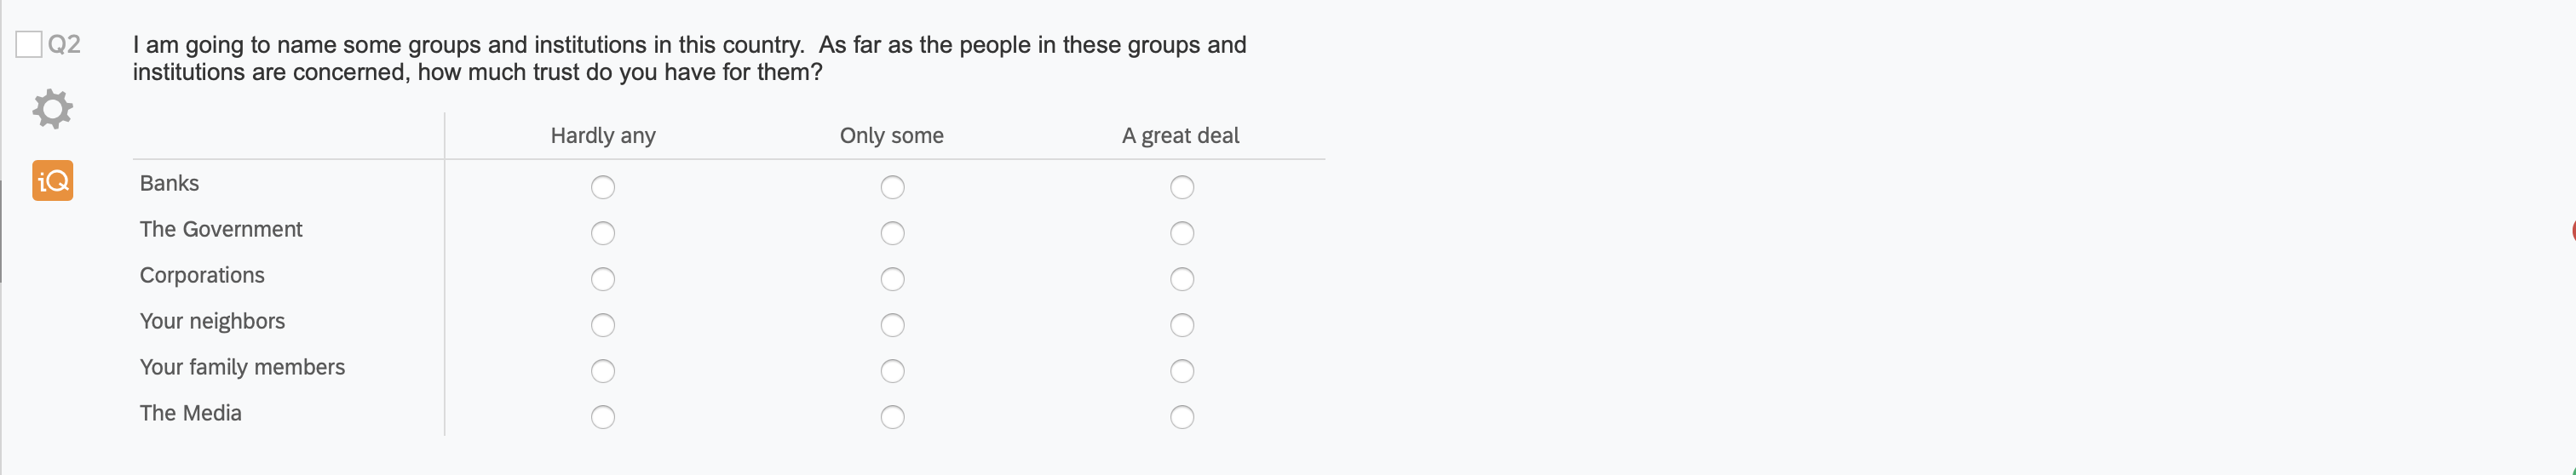The height and width of the screenshot is (475, 2576).
Task: Choose 'Hardly any' for The Media
Action: 603,417
